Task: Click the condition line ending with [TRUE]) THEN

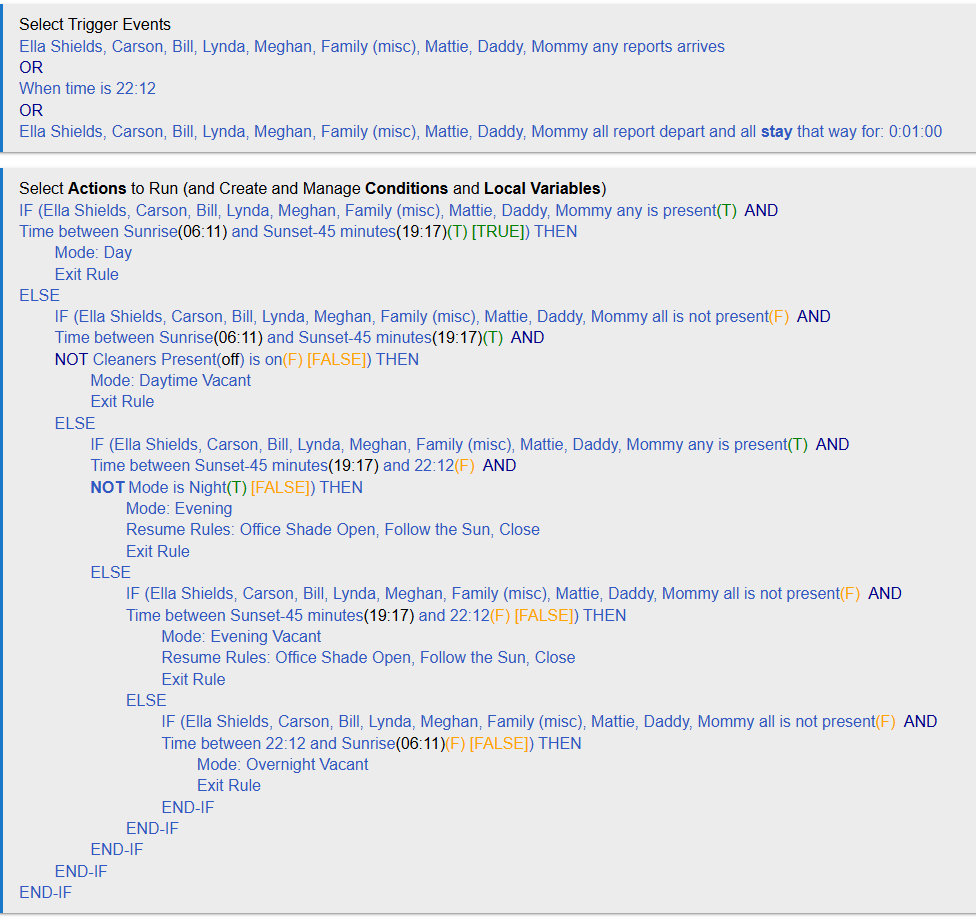Action: (x=298, y=231)
